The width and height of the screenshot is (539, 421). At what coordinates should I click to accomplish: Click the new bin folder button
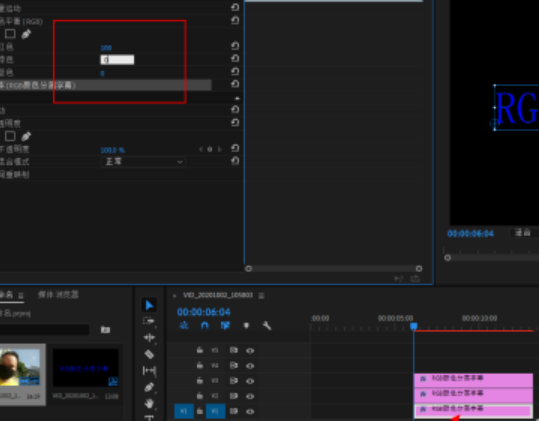(x=105, y=330)
